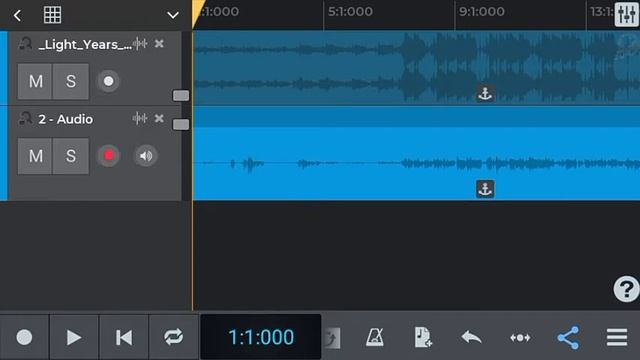The height and width of the screenshot is (360, 640).
Task: Return to start with rewind button
Action: click(x=124, y=338)
